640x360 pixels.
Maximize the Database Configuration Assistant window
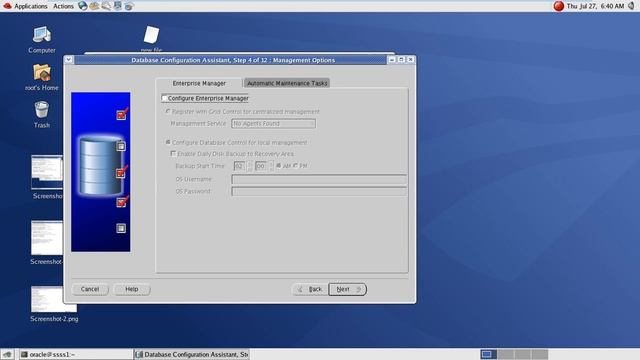click(x=401, y=60)
